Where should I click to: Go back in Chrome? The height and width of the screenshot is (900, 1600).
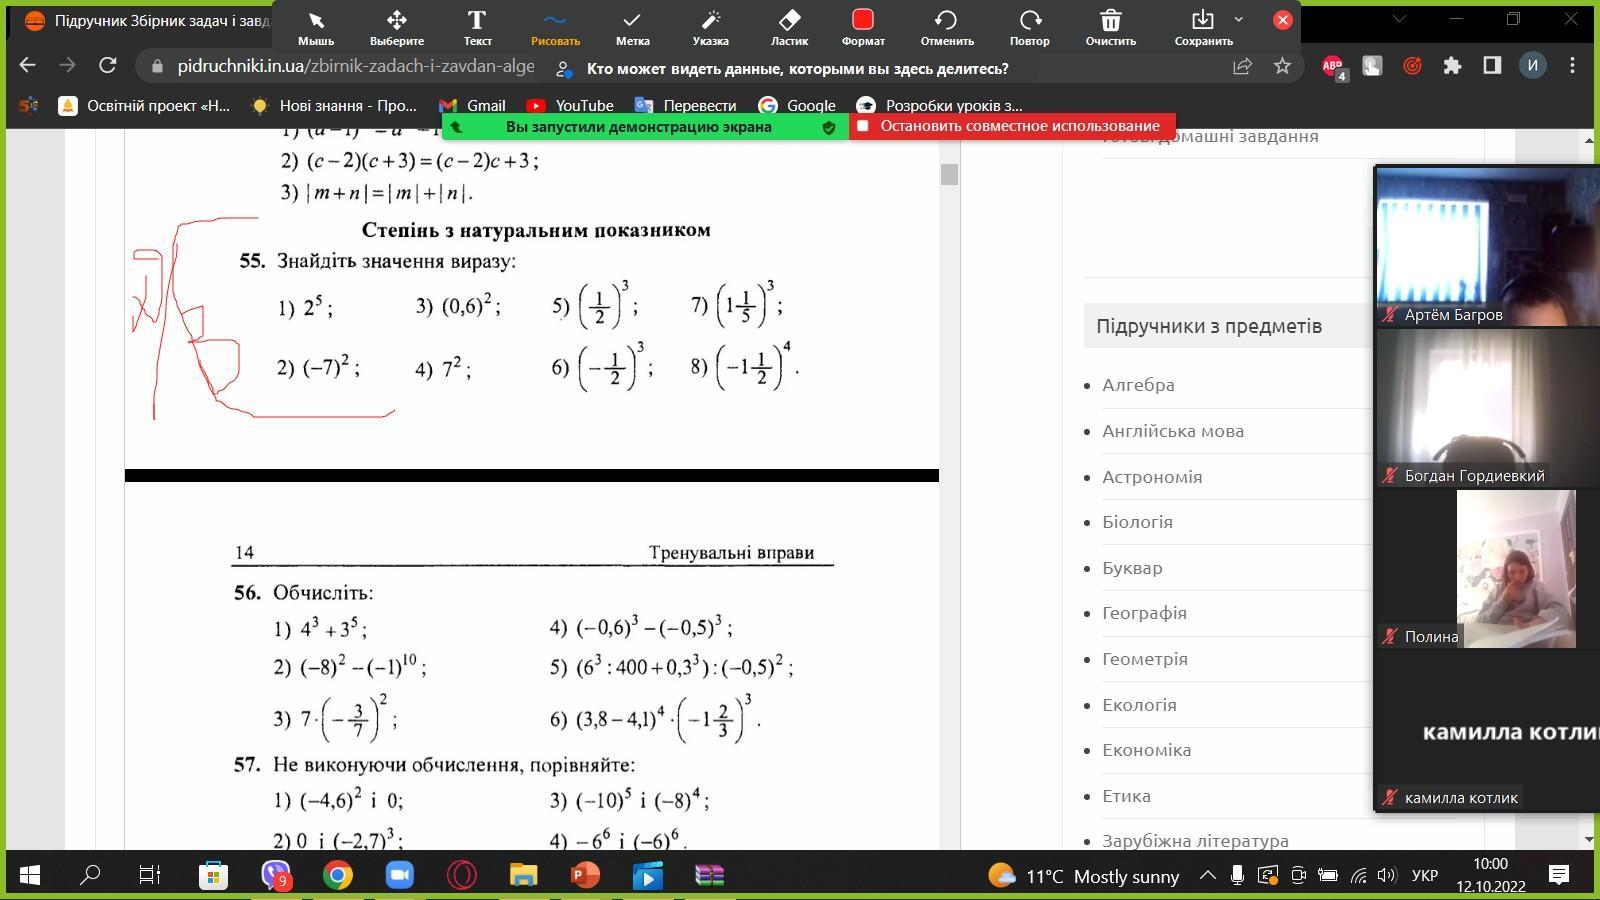(x=28, y=66)
